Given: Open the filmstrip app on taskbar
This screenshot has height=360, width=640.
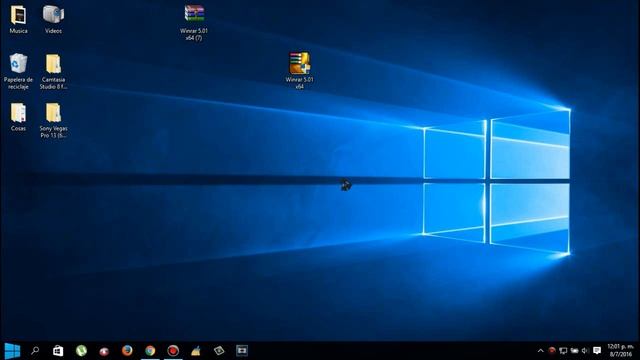Looking at the screenshot, I should tap(242, 351).
